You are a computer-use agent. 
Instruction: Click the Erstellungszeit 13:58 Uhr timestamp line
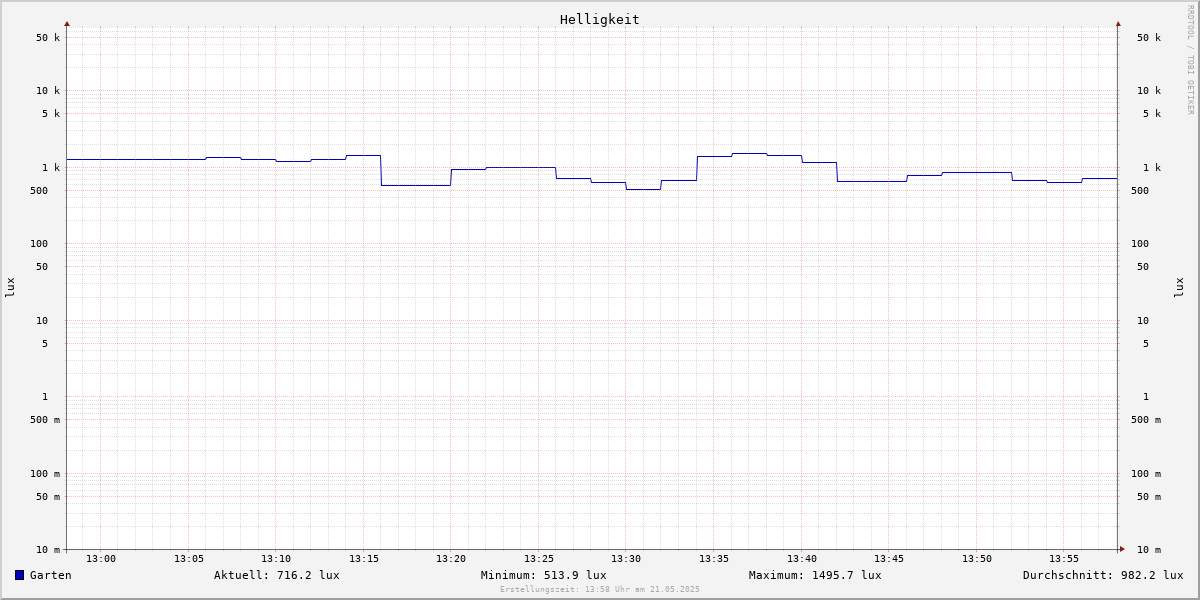tap(600, 589)
